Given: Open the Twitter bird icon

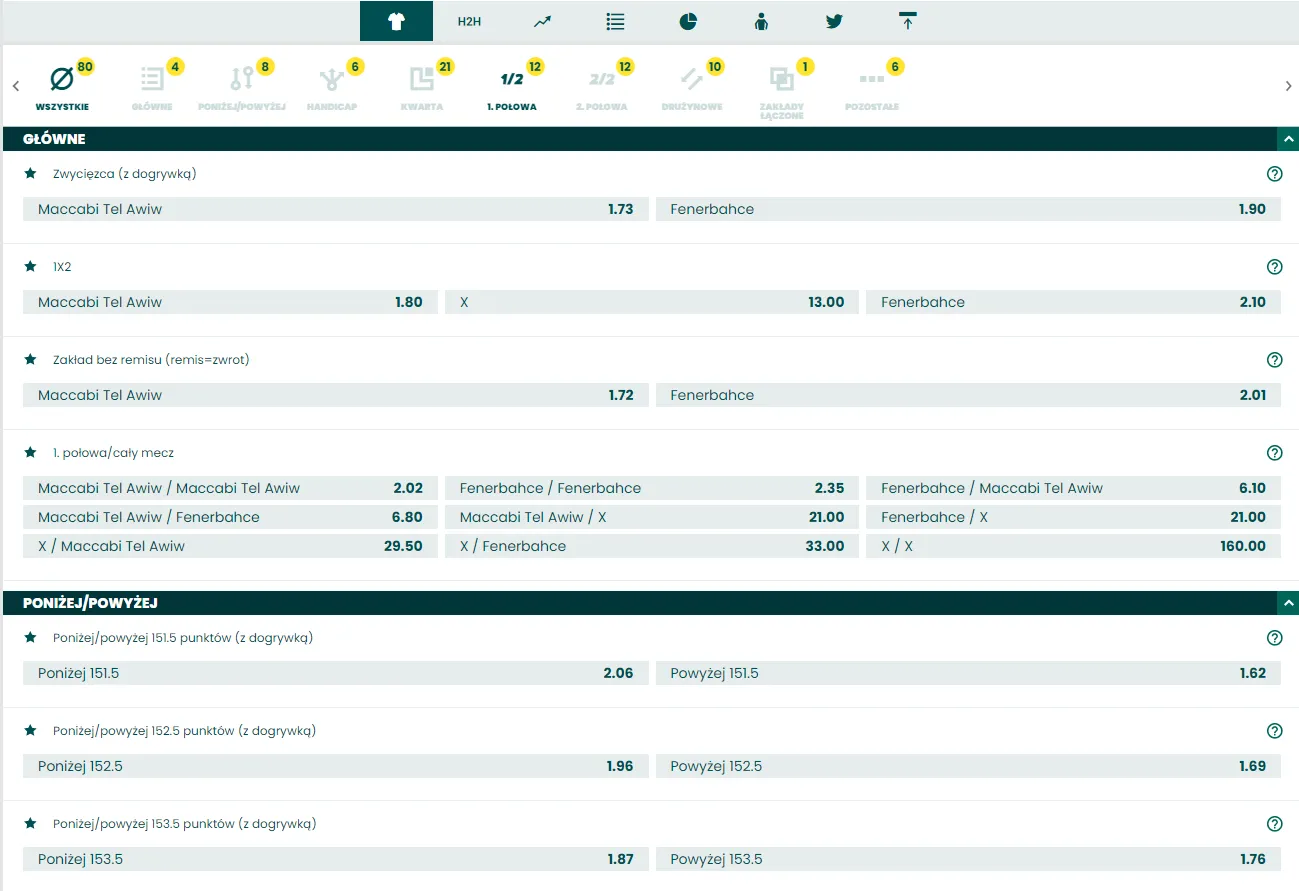Looking at the screenshot, I should point(834,21).
